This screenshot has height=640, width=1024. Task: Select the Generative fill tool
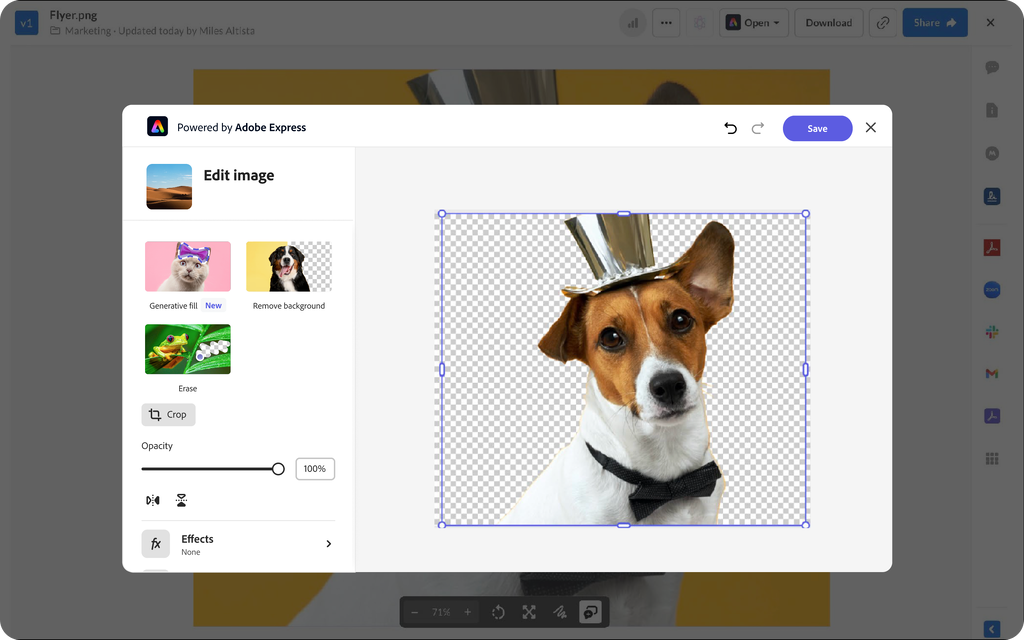188,267
